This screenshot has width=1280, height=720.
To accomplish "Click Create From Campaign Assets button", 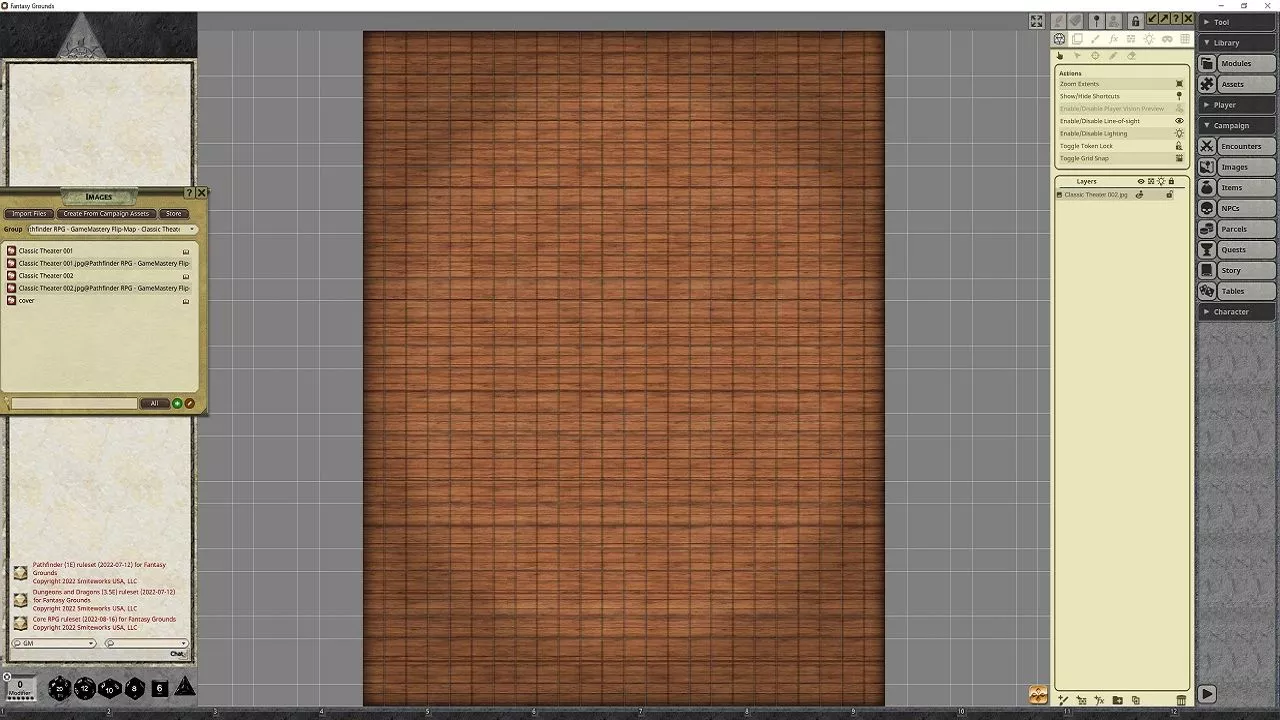I will (106, 213).
